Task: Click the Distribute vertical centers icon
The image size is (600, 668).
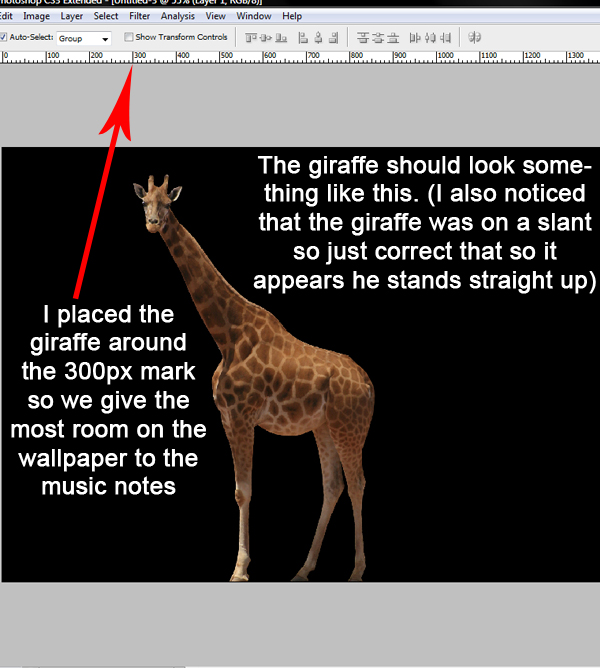Action: [378, 38]
